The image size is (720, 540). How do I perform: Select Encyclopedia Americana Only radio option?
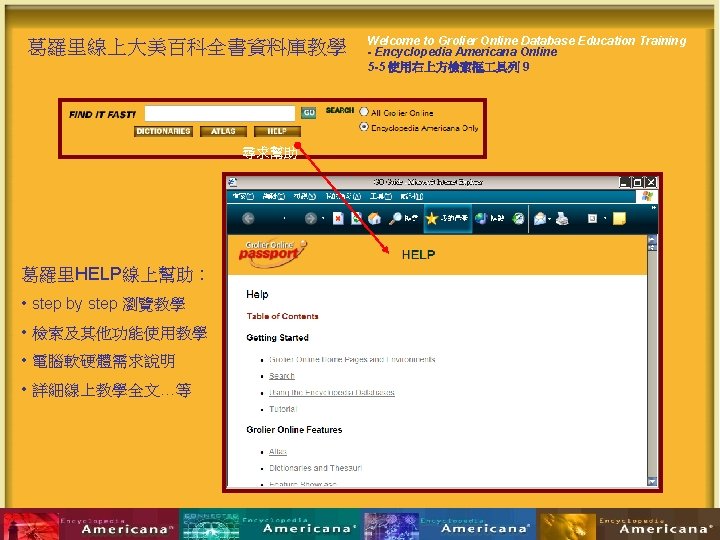(364, 127)
